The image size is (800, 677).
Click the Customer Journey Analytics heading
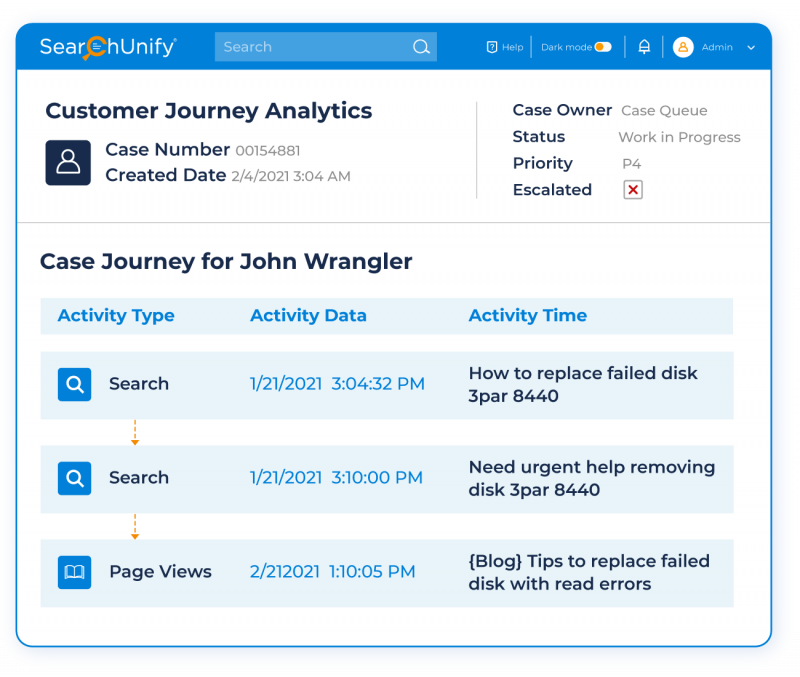209,111
